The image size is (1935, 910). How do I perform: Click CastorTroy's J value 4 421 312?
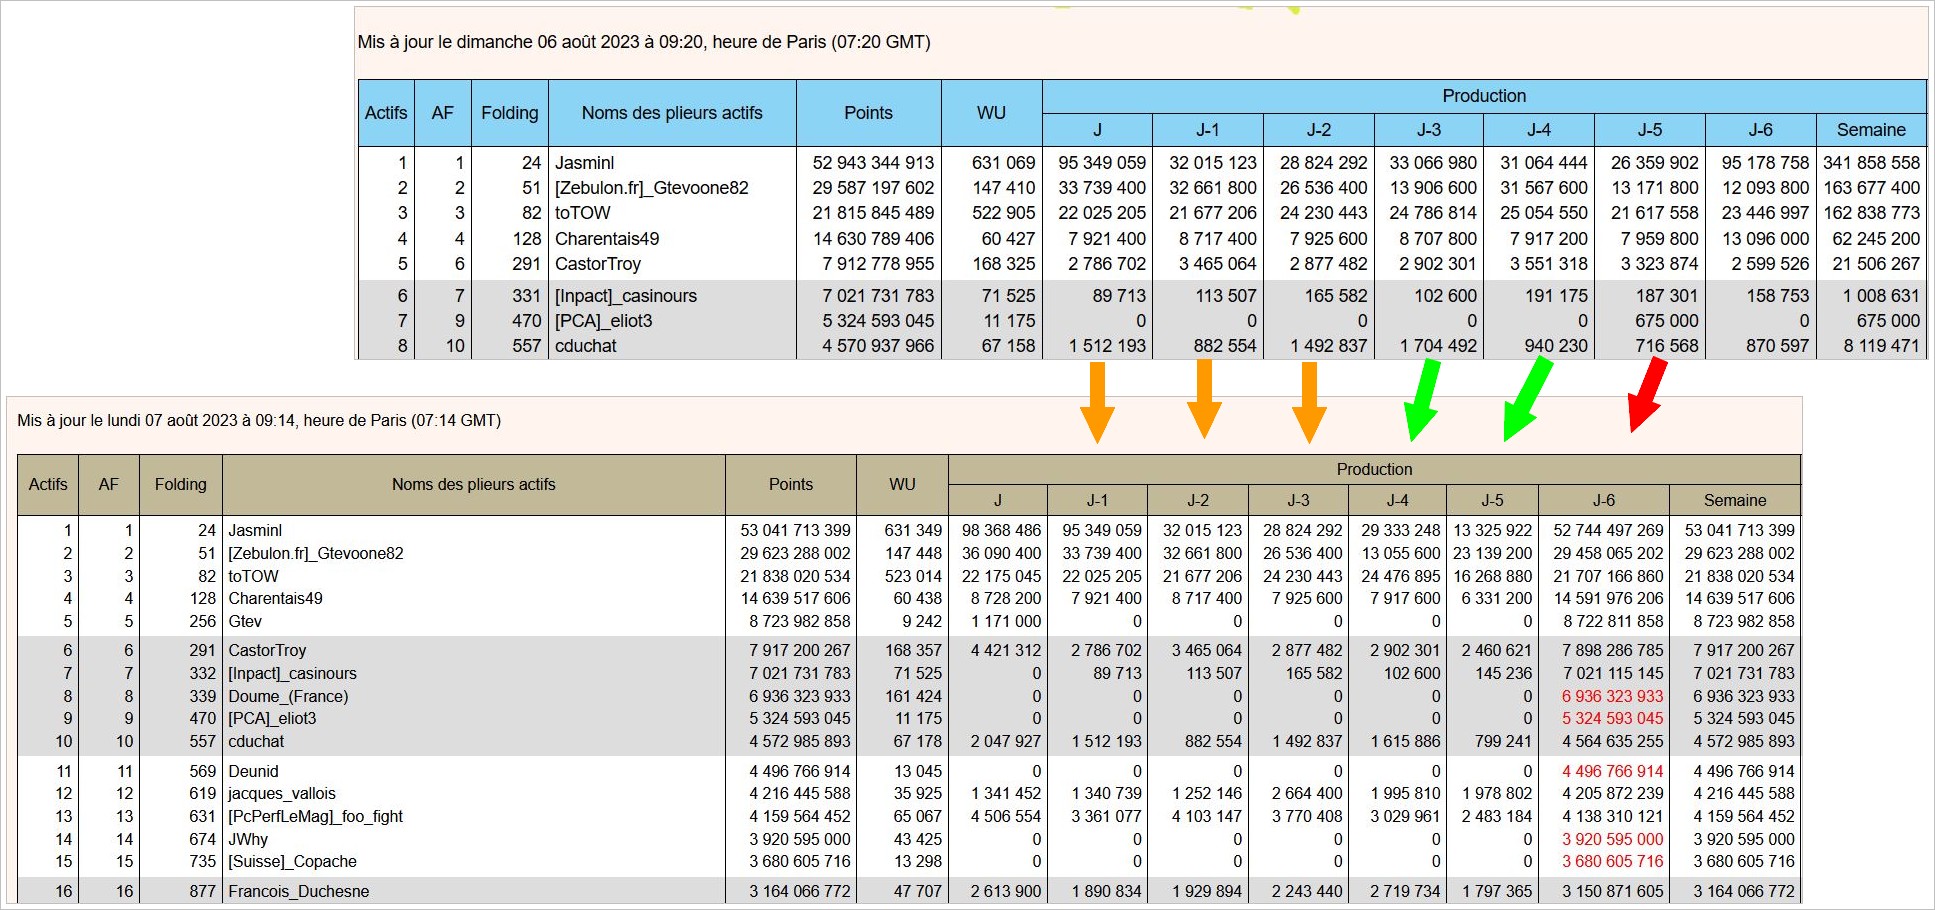pyautogui.click(x=1006, y=650)
